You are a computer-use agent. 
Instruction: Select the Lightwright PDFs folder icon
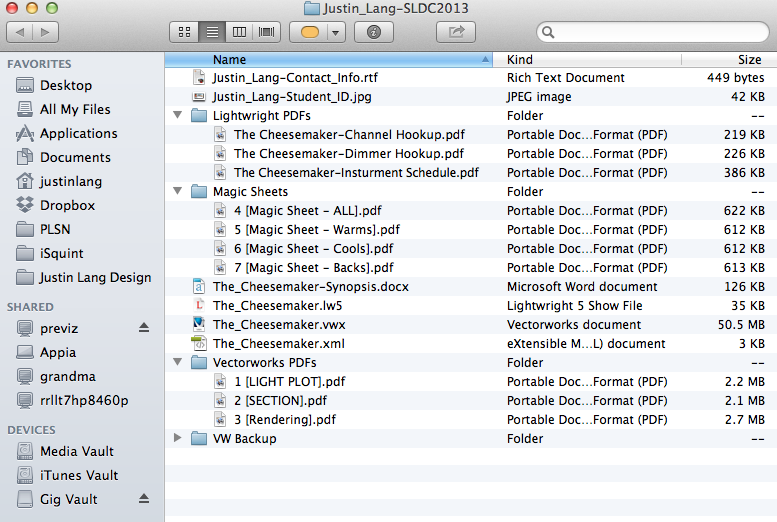pyautogui.click(x=199, y=116)
